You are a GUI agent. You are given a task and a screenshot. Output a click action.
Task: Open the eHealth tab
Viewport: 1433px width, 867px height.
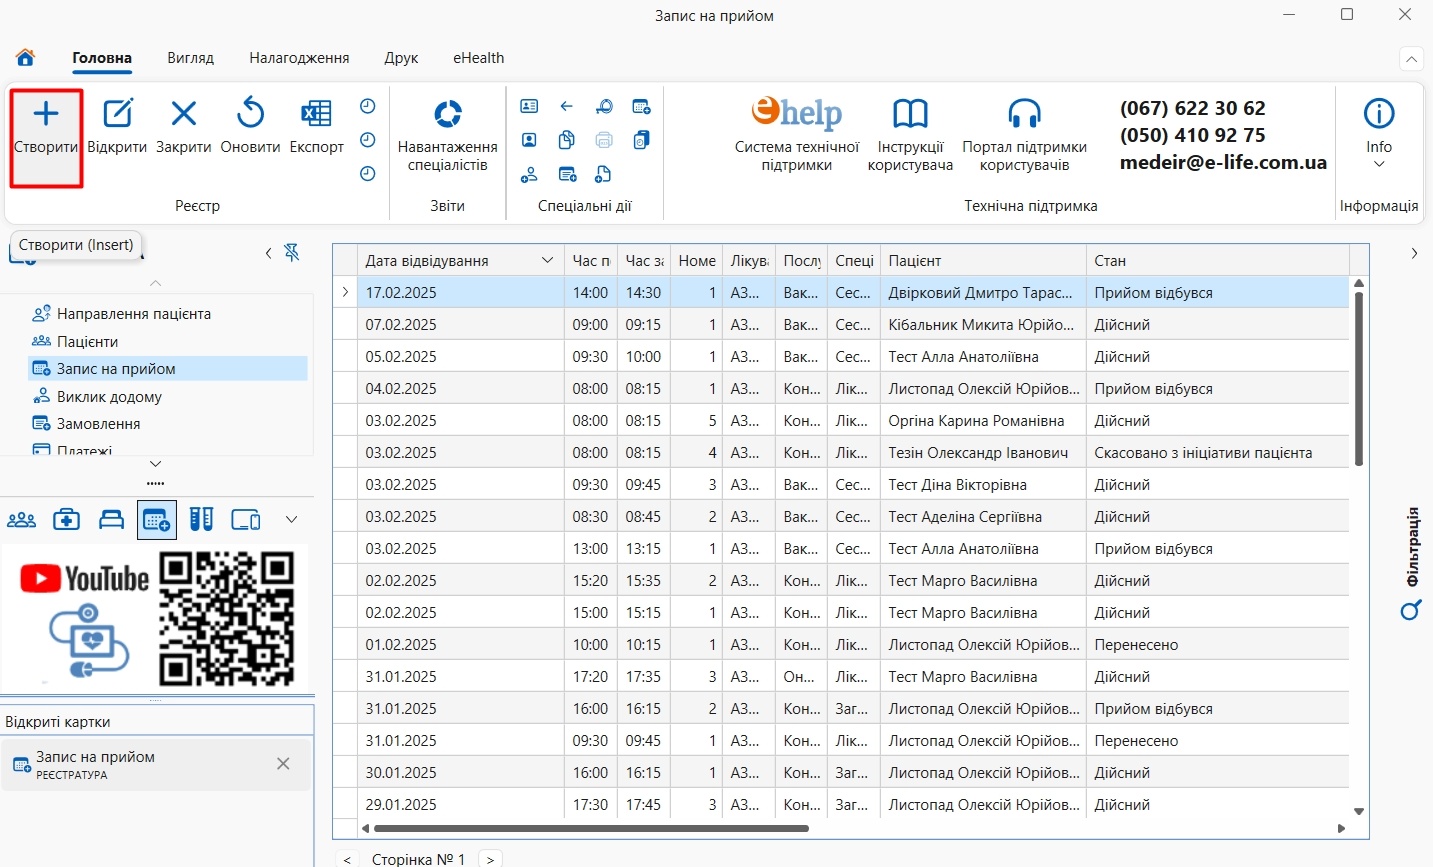click(479, 58)
